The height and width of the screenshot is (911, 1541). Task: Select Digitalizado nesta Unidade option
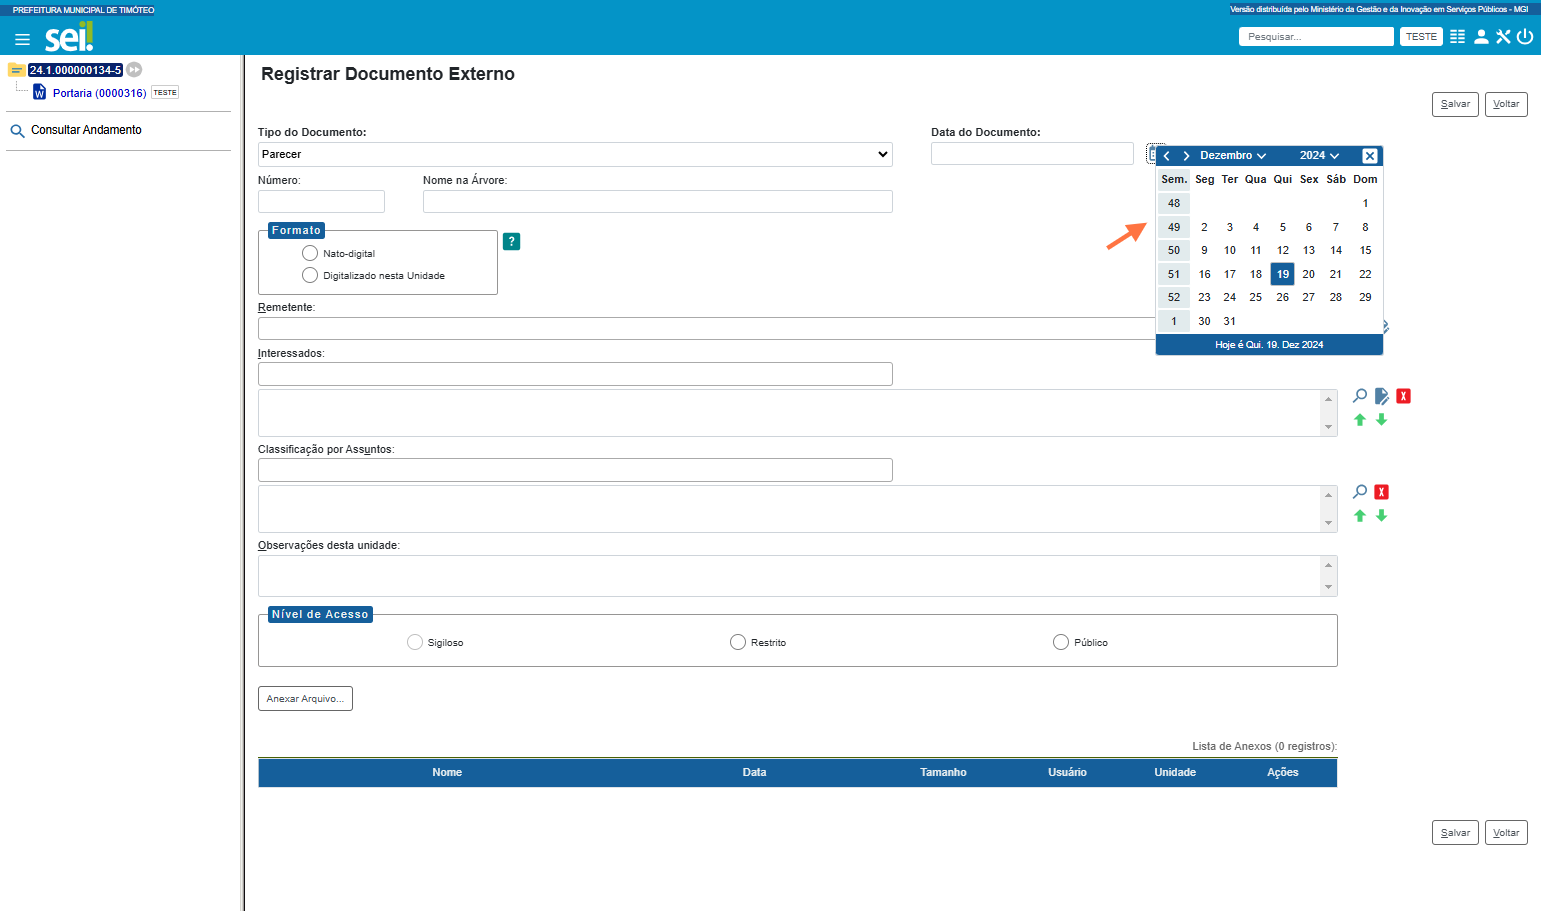point(310,275)
